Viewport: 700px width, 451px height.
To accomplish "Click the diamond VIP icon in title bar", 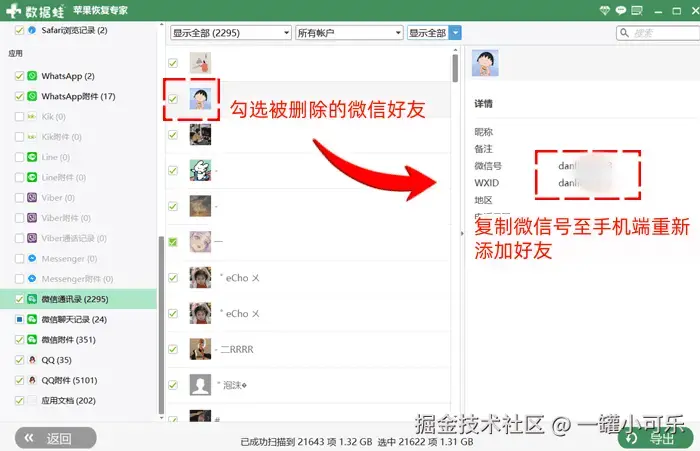I will tap(604, 10).
